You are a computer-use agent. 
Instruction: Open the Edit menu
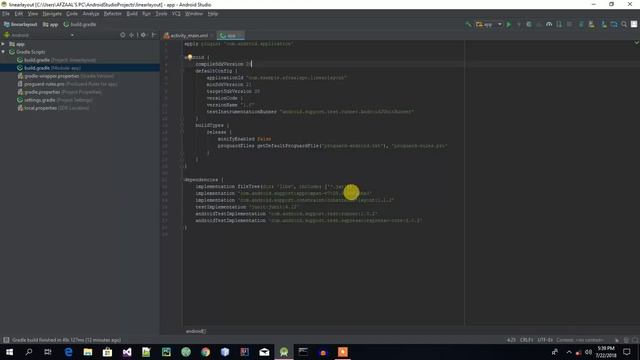click(19, 14)
